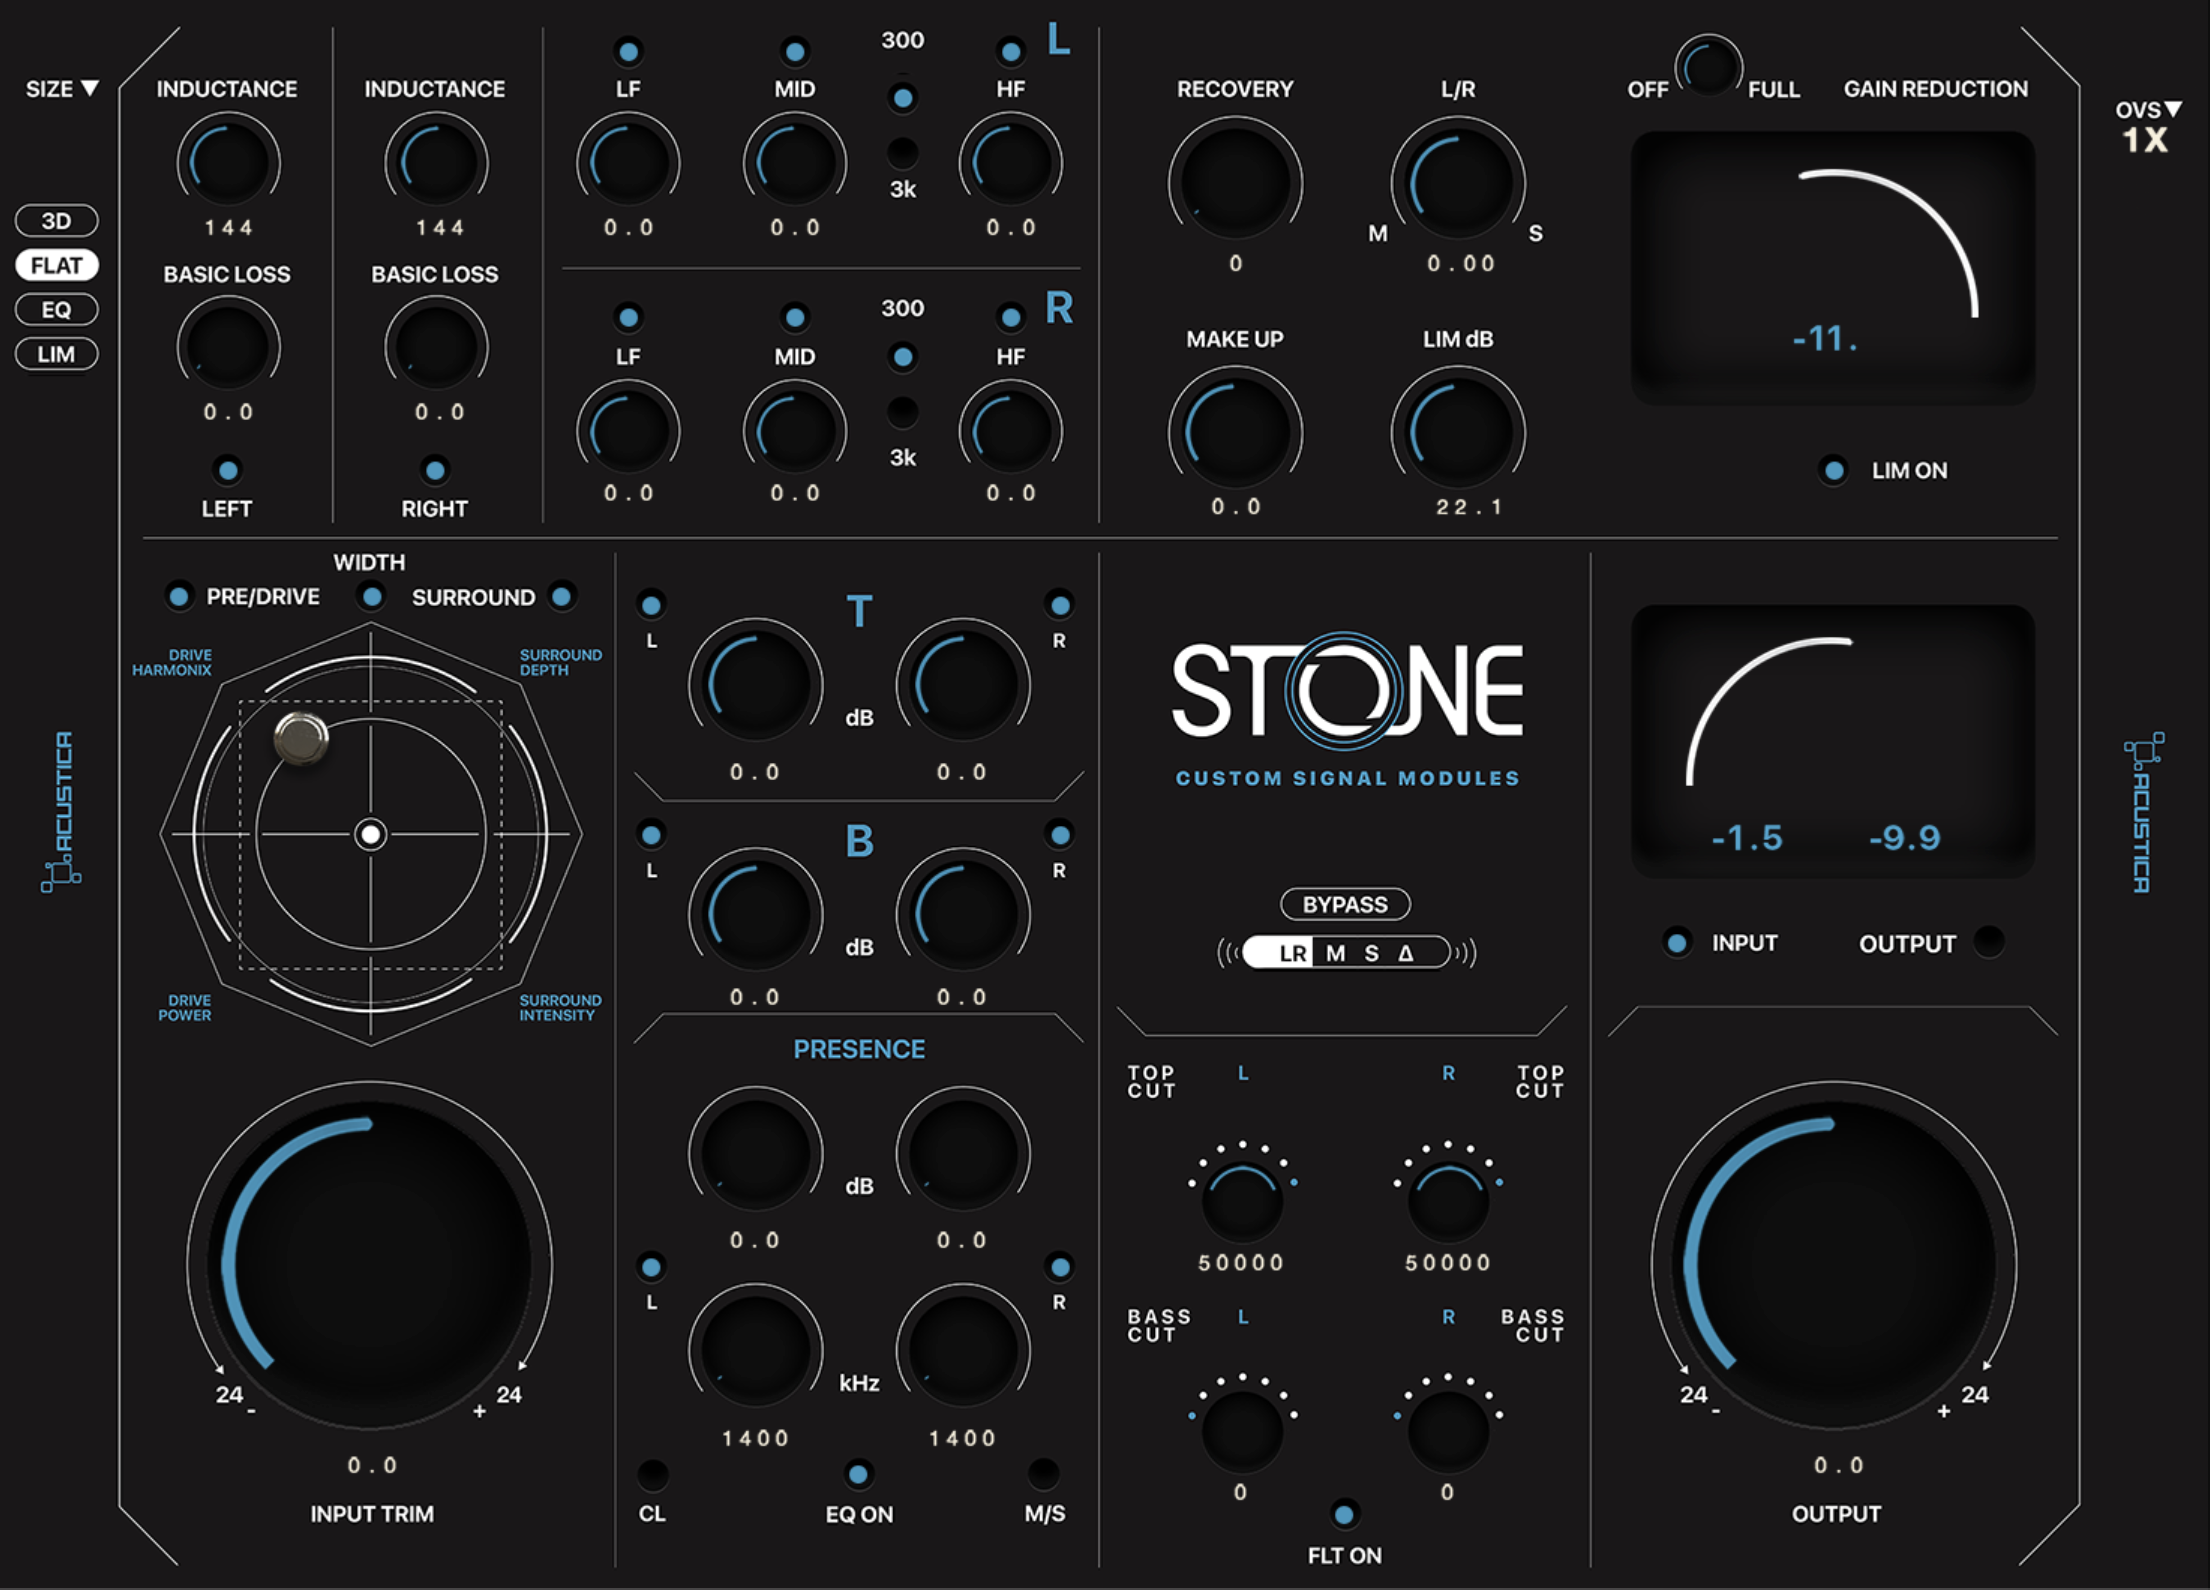The height and width of the screenshot is (1590, 2210).
Task: Click the RECOVERY knob
Action: (1235, 183)
